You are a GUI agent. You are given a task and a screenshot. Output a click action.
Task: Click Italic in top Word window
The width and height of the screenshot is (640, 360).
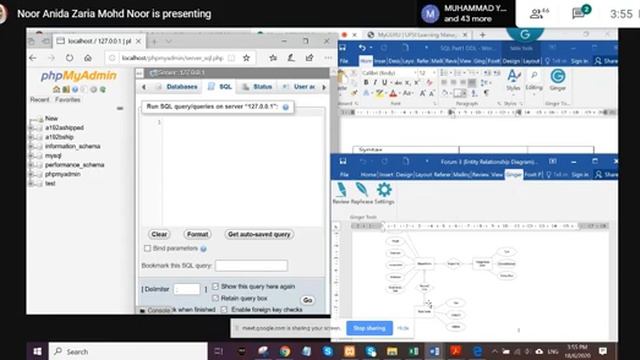click(375, 82)
